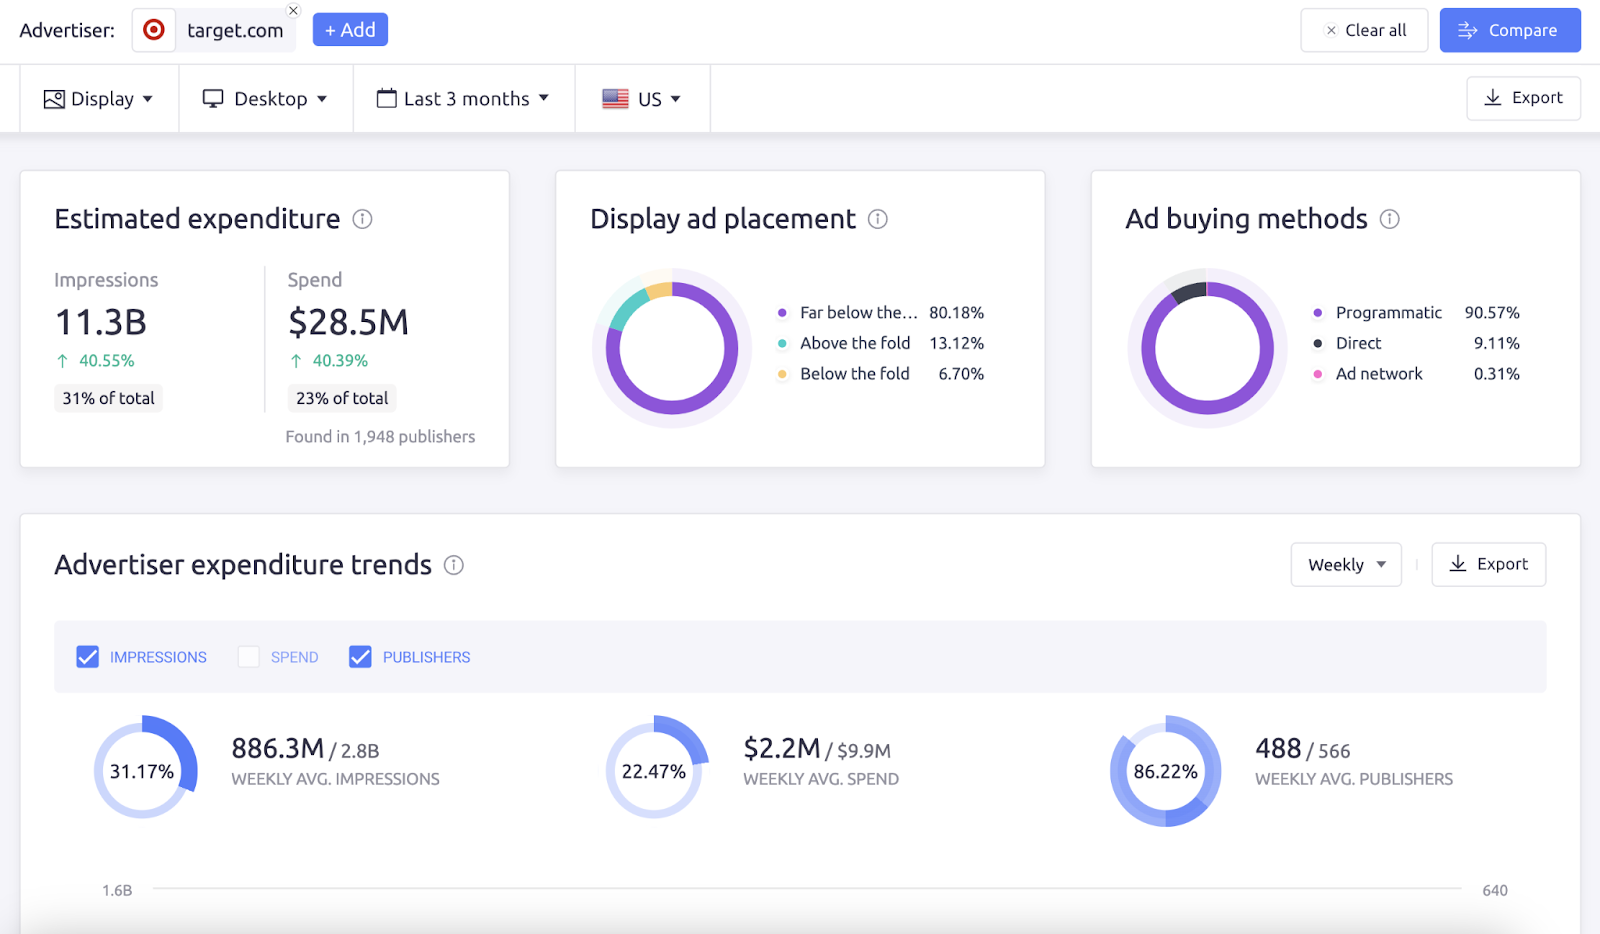This screenshot has height=934, width=1600.
Task: Open the Advertiser expenditure trends info tooltip
Action: [454, 565]
